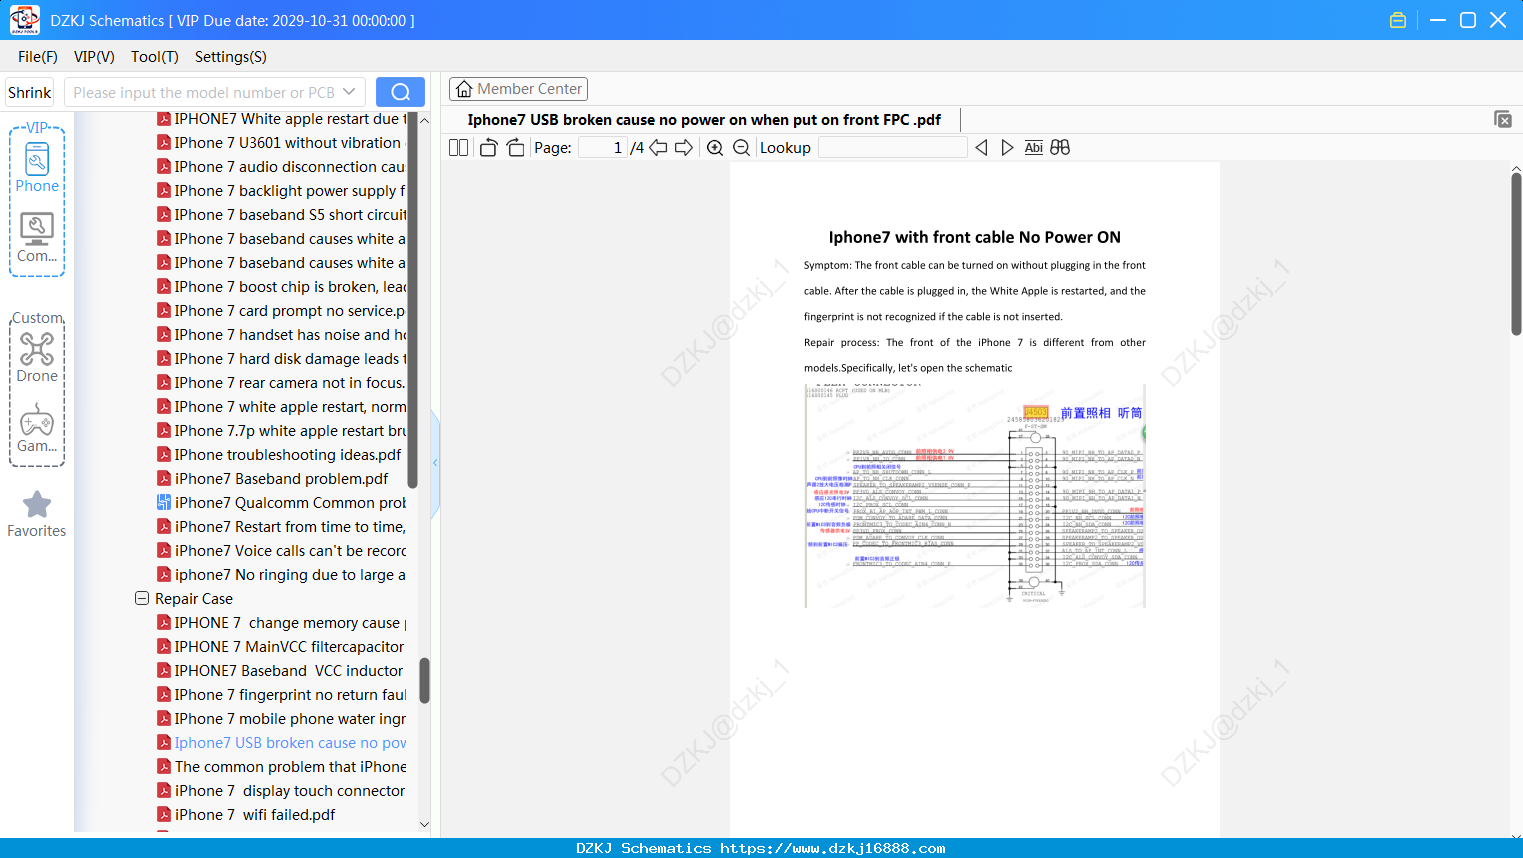Toggle the Abi match-case option
The width and height of the screenshot is (1523, 858).
[1034, 148]
